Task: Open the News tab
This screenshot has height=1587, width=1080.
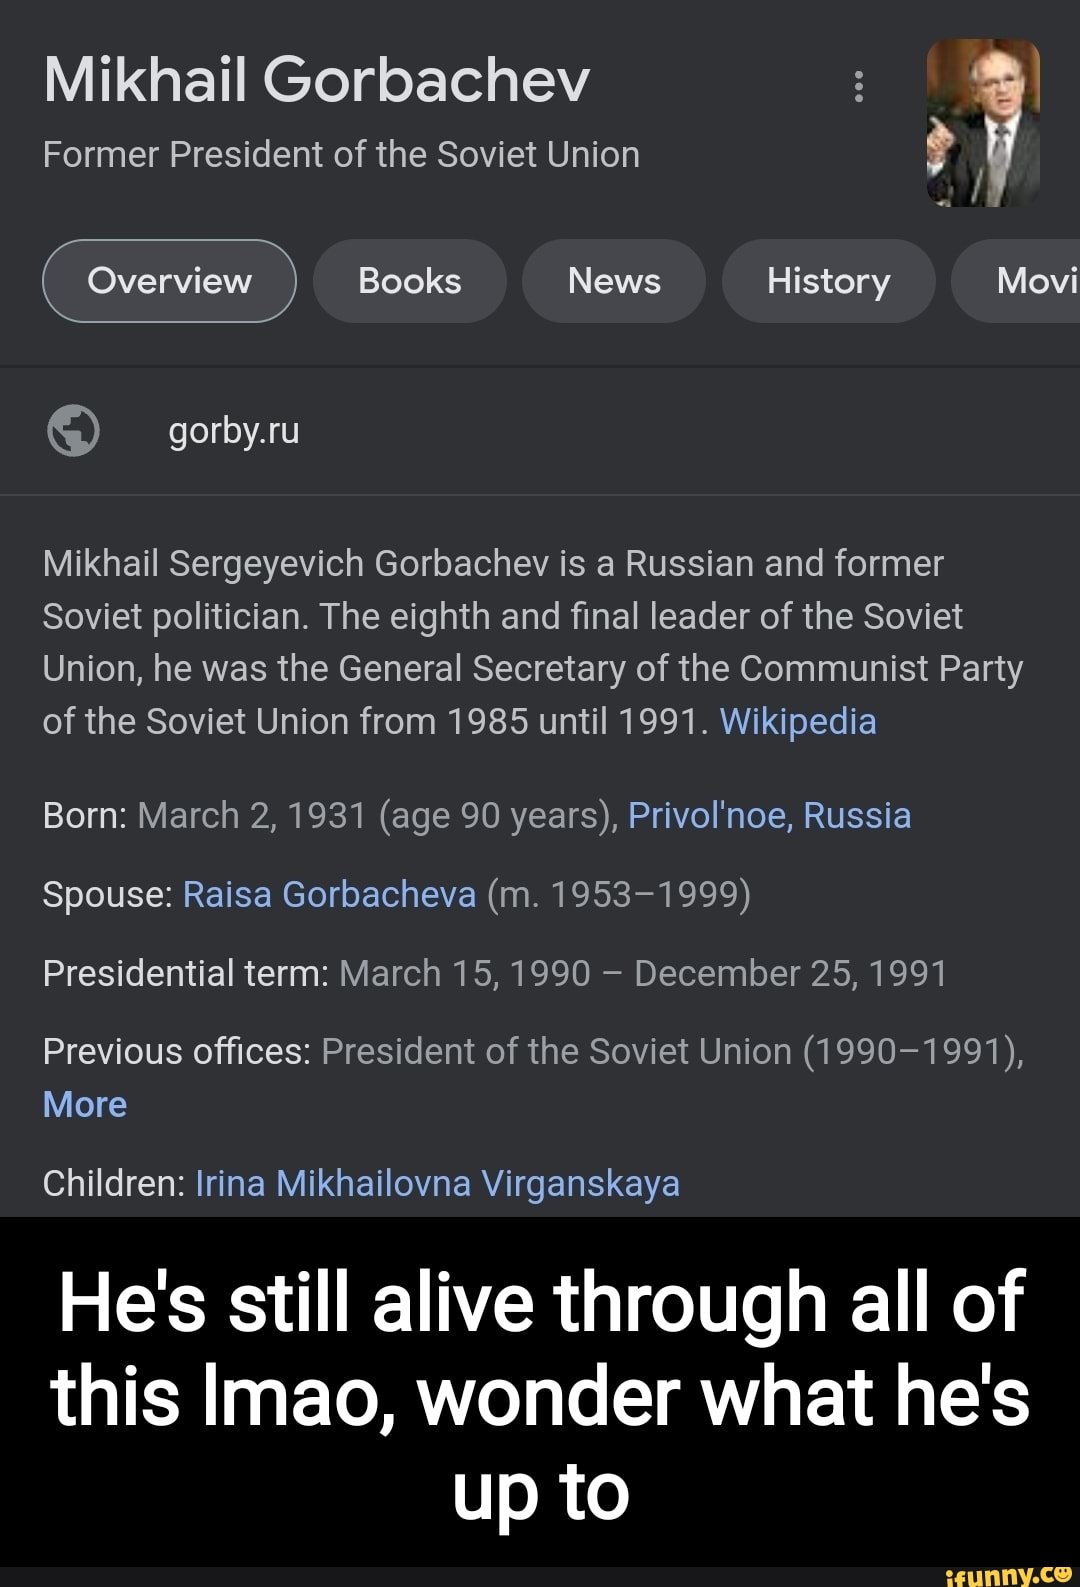Action: click(613, 281)
